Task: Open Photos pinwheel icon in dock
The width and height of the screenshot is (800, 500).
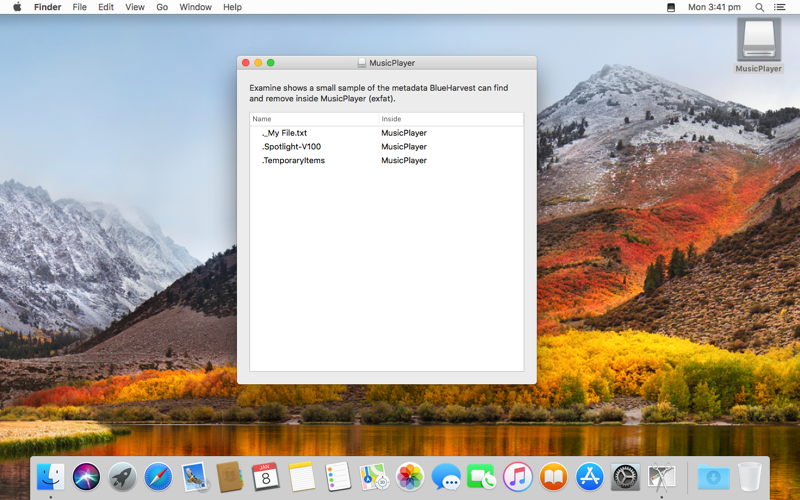Action: (x=410, y=477)
